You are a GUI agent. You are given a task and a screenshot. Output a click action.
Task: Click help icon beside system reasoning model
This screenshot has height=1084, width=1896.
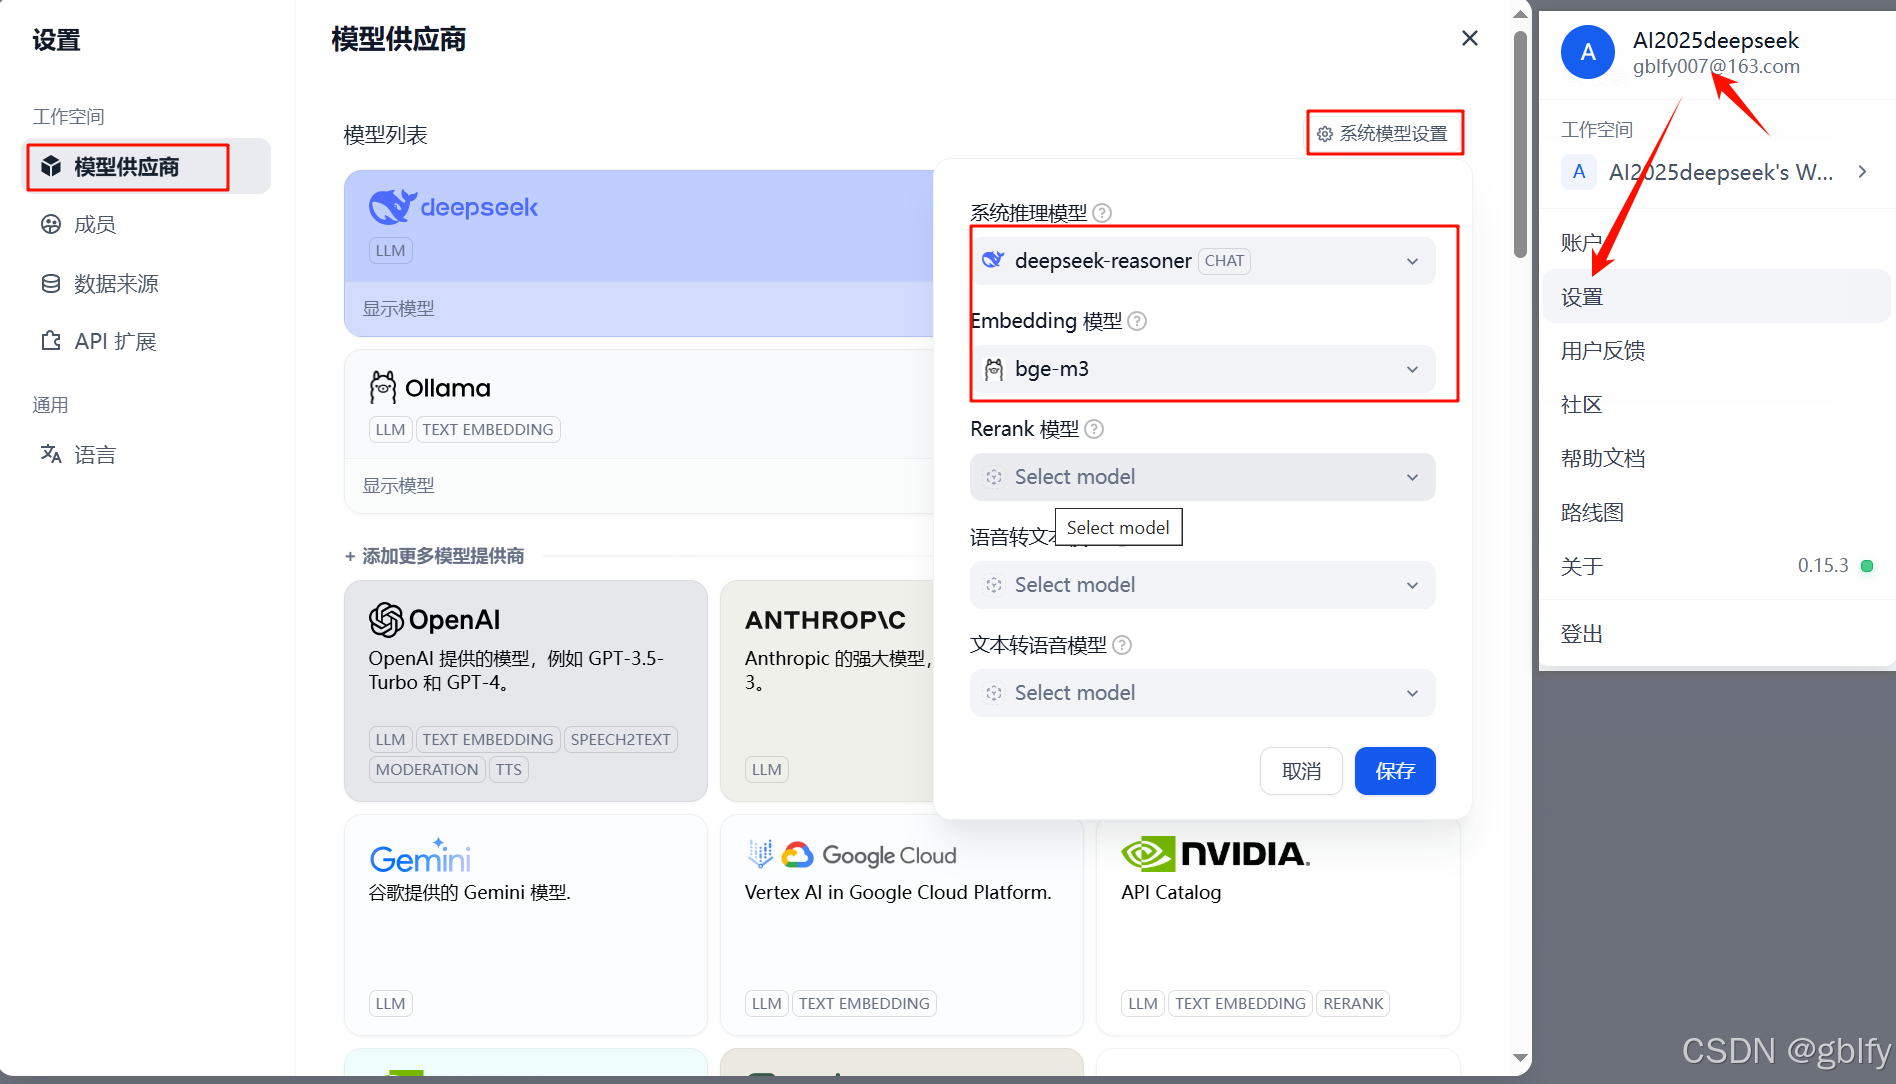pyautogui.click(x=1102, y=213)
